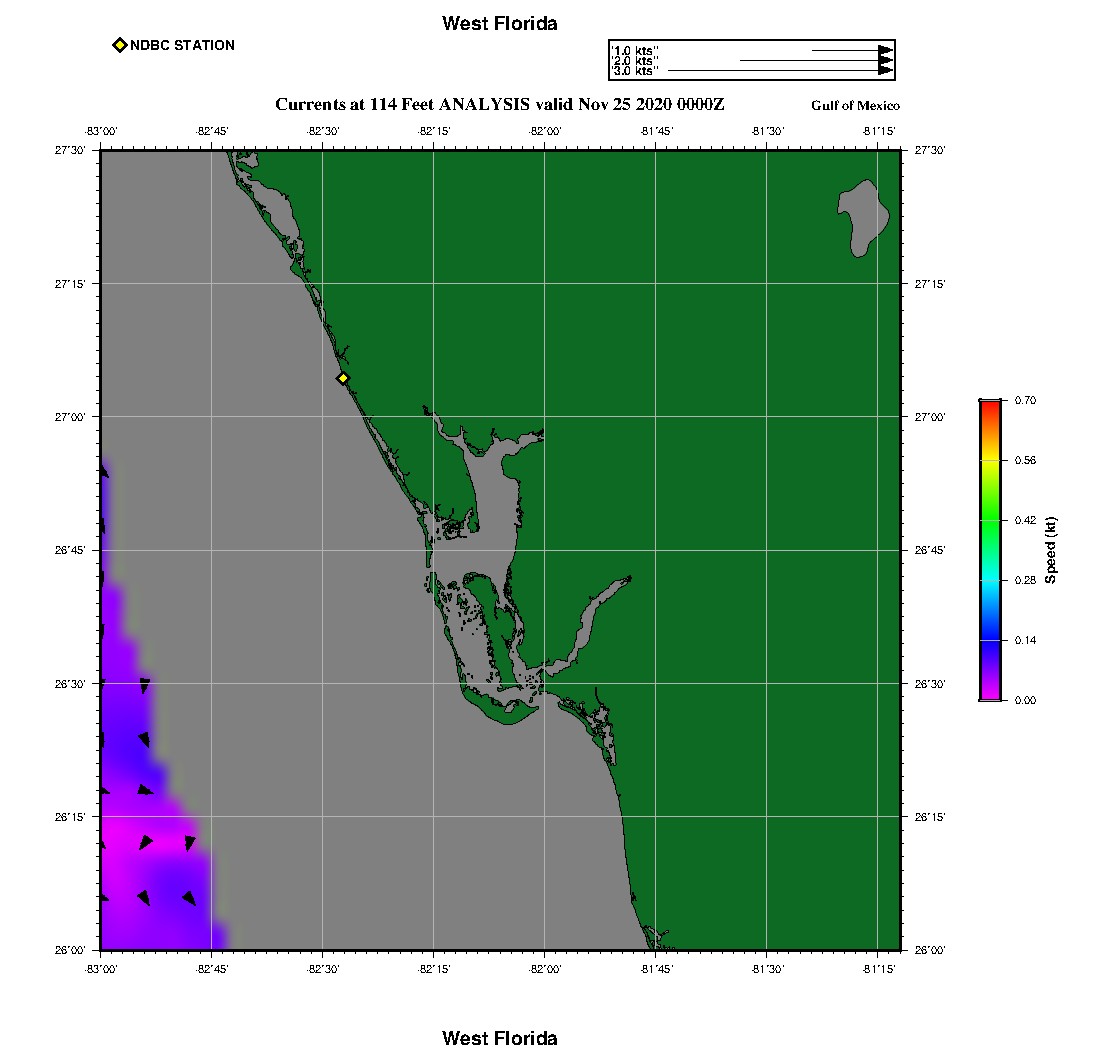Select the NDBC STATION diamond marker
This screenshot has height=1050, width=1100.
[121, 44]
